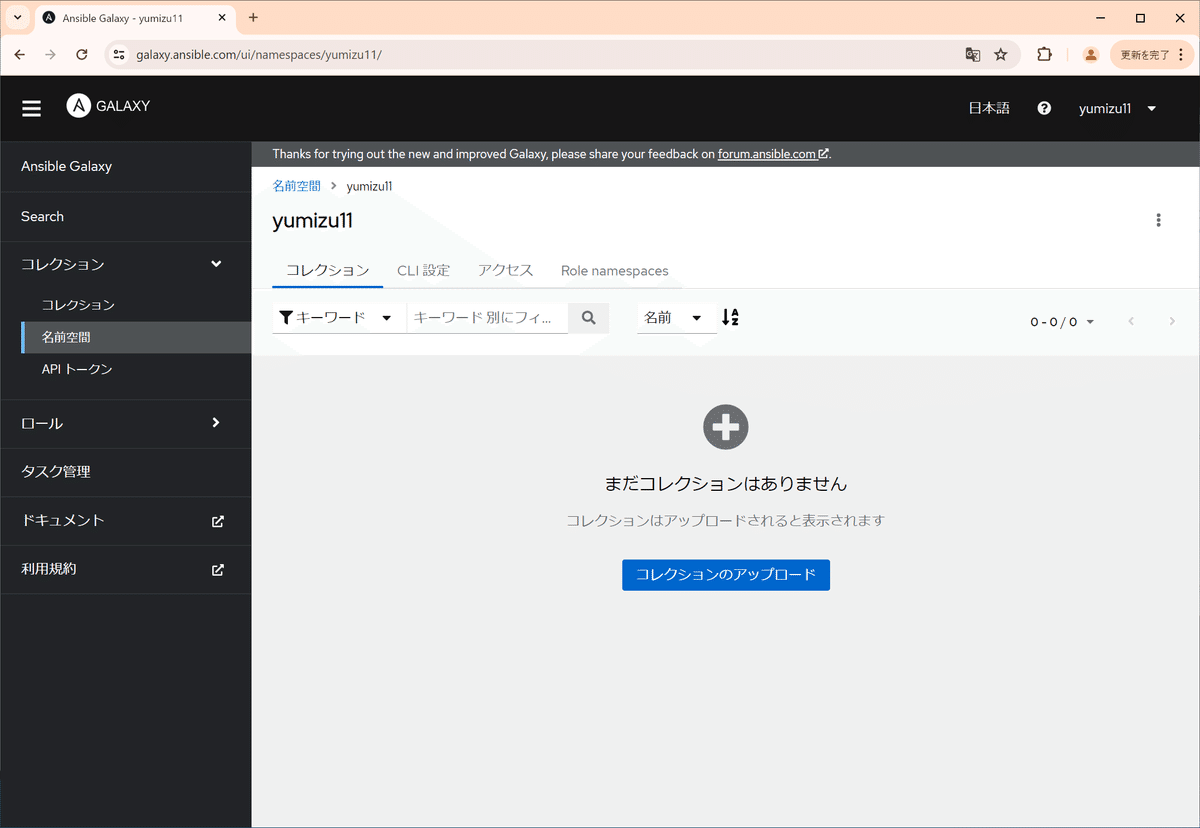Viewport: 1200px width, 828px height.
Task: Click the Google Translate icon
Action: 972,55
